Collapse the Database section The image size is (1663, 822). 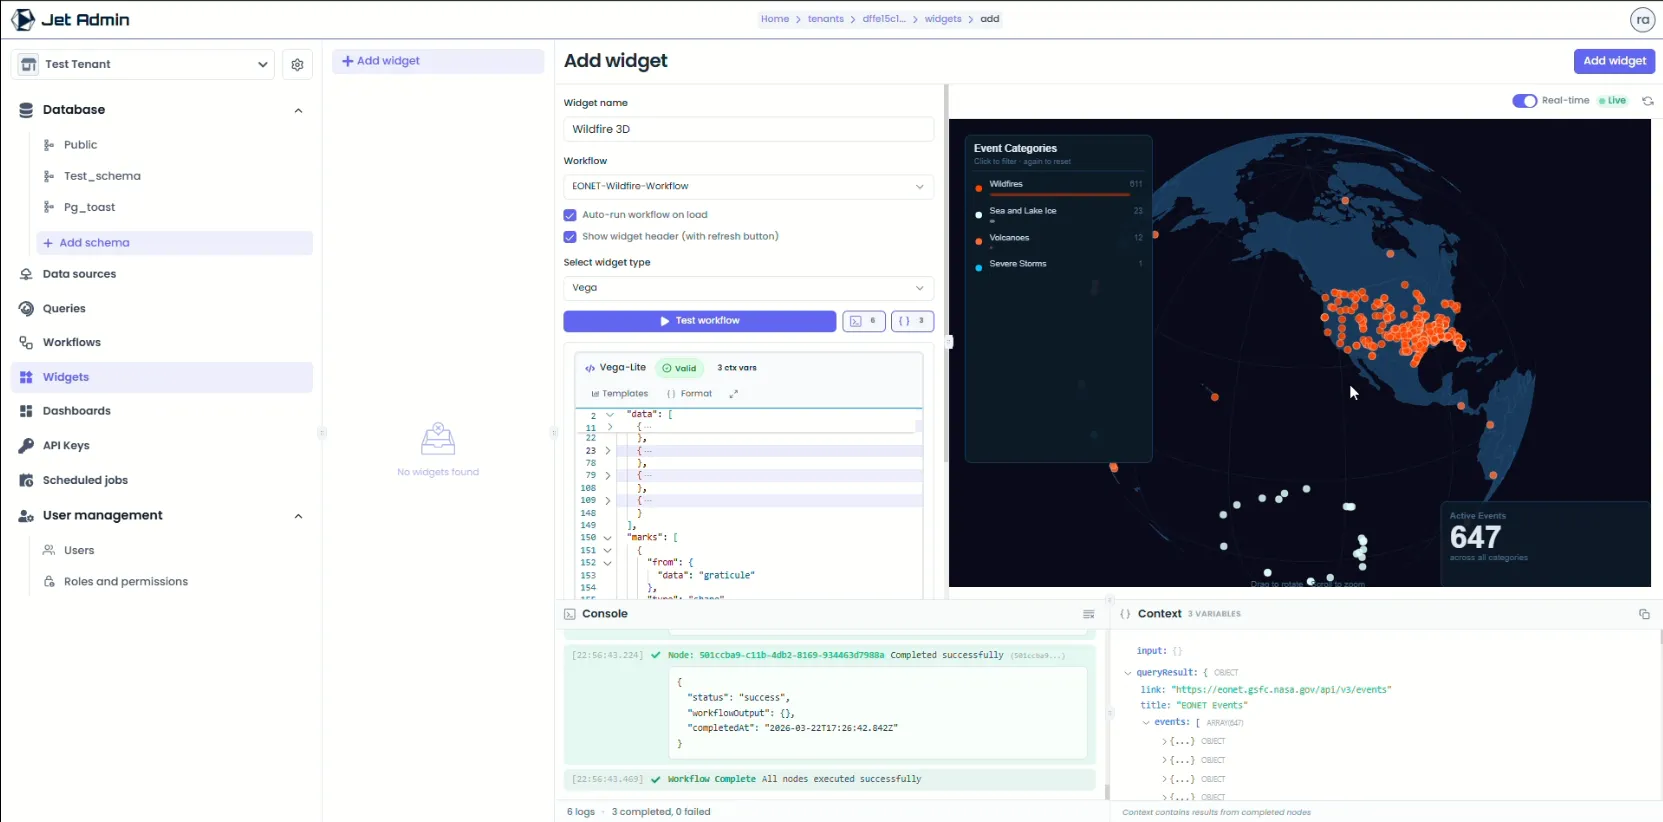(x=298, y=110)
